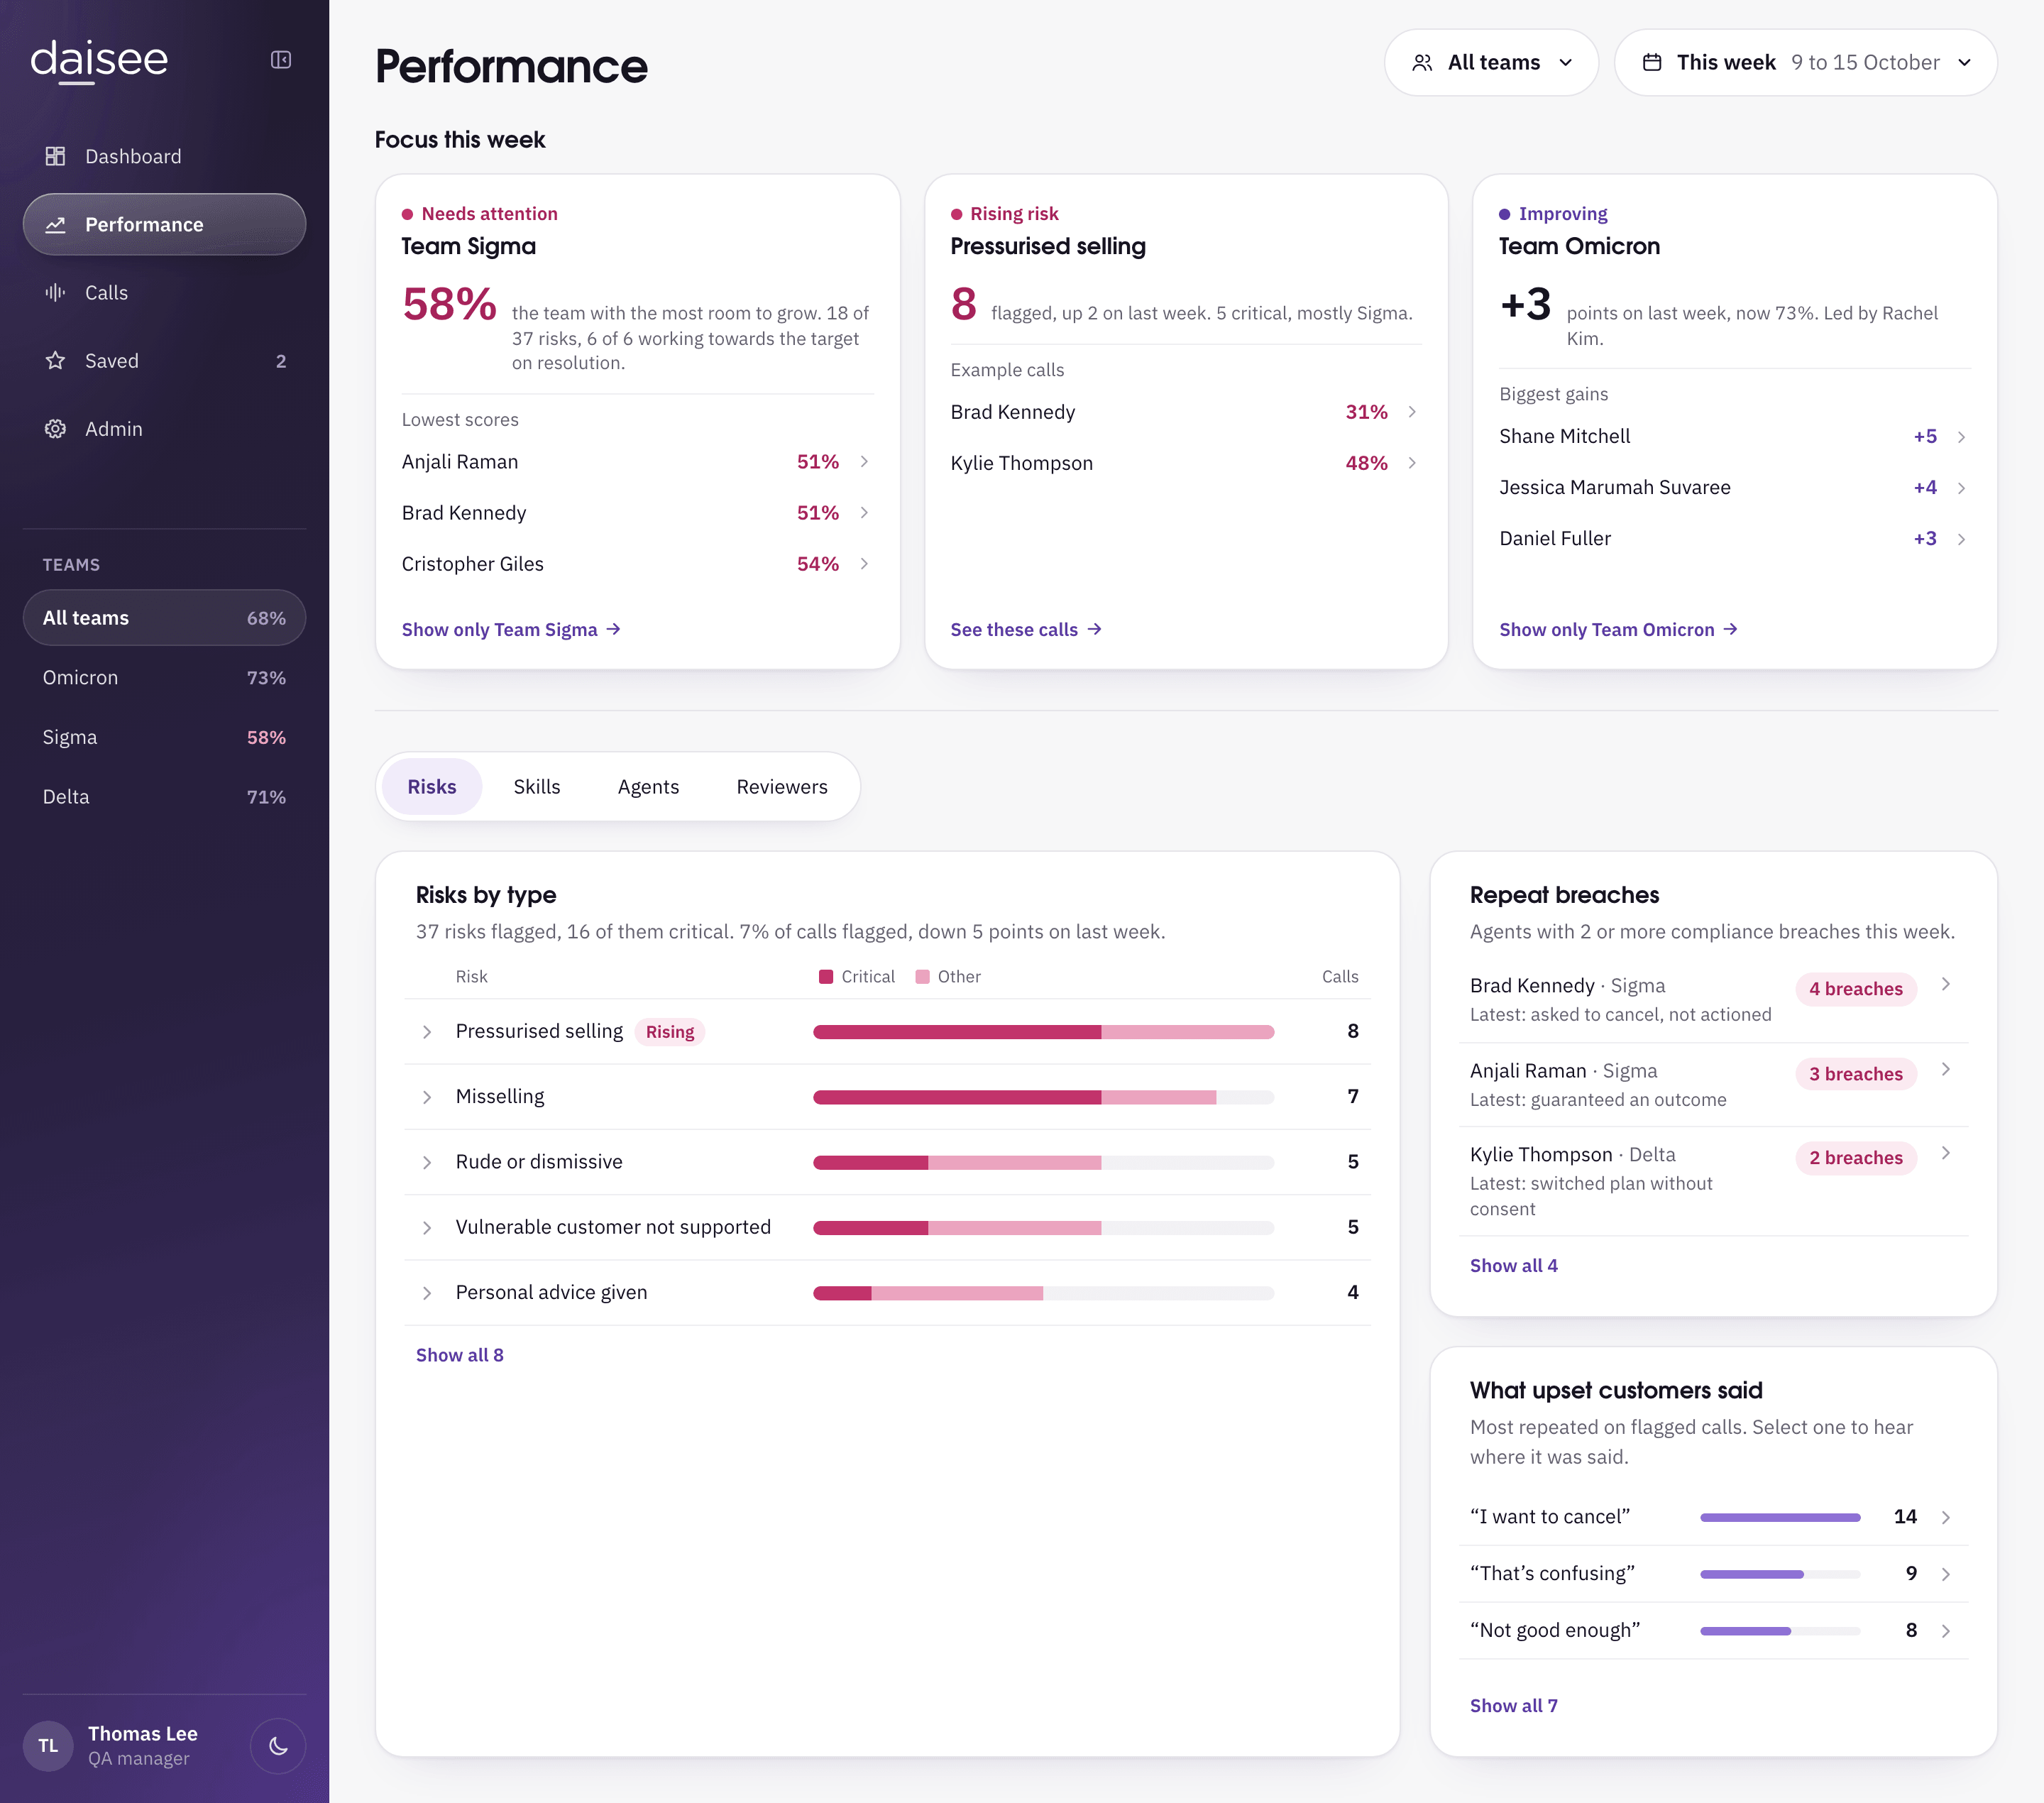Click the Dashboard grid icon
Image resolution: width=2044 pixels, height=1803 pixels.
(55, 156)
